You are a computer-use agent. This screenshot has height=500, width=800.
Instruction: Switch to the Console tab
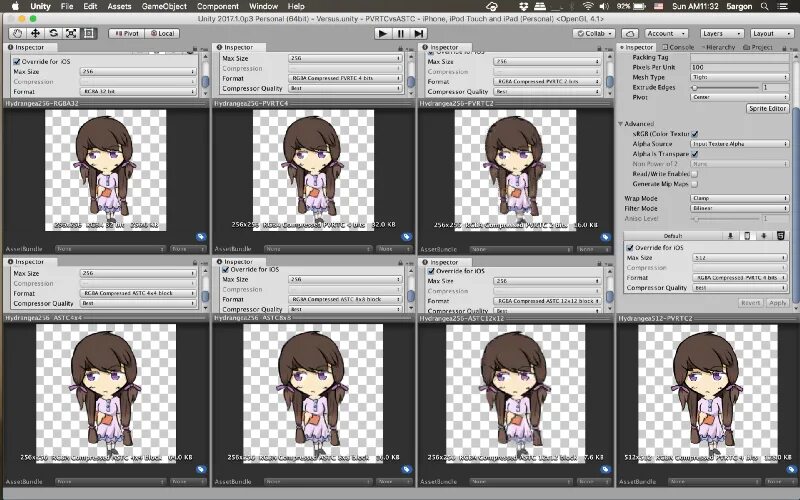pos(678,47)
